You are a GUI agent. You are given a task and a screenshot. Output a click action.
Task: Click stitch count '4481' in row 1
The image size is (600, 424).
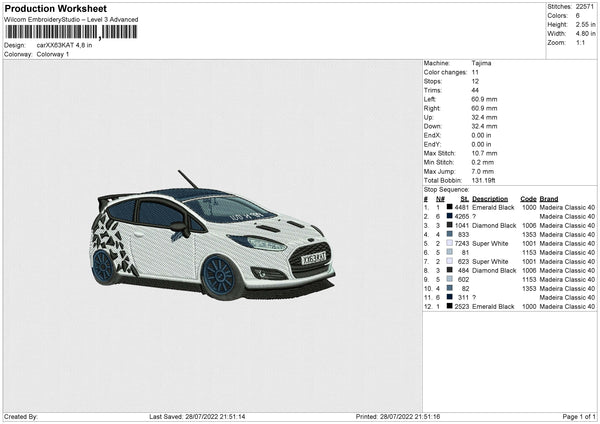[462, 207]
